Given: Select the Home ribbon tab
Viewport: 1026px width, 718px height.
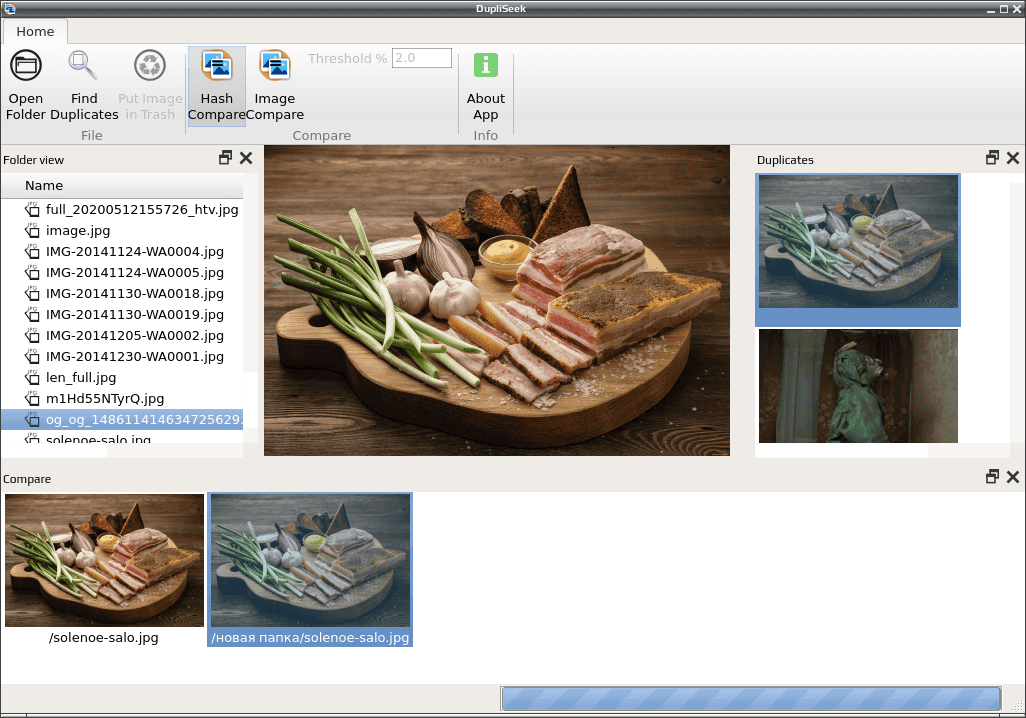Looking at the screenshot, I should pyautogui.click(x=35, y=31).
